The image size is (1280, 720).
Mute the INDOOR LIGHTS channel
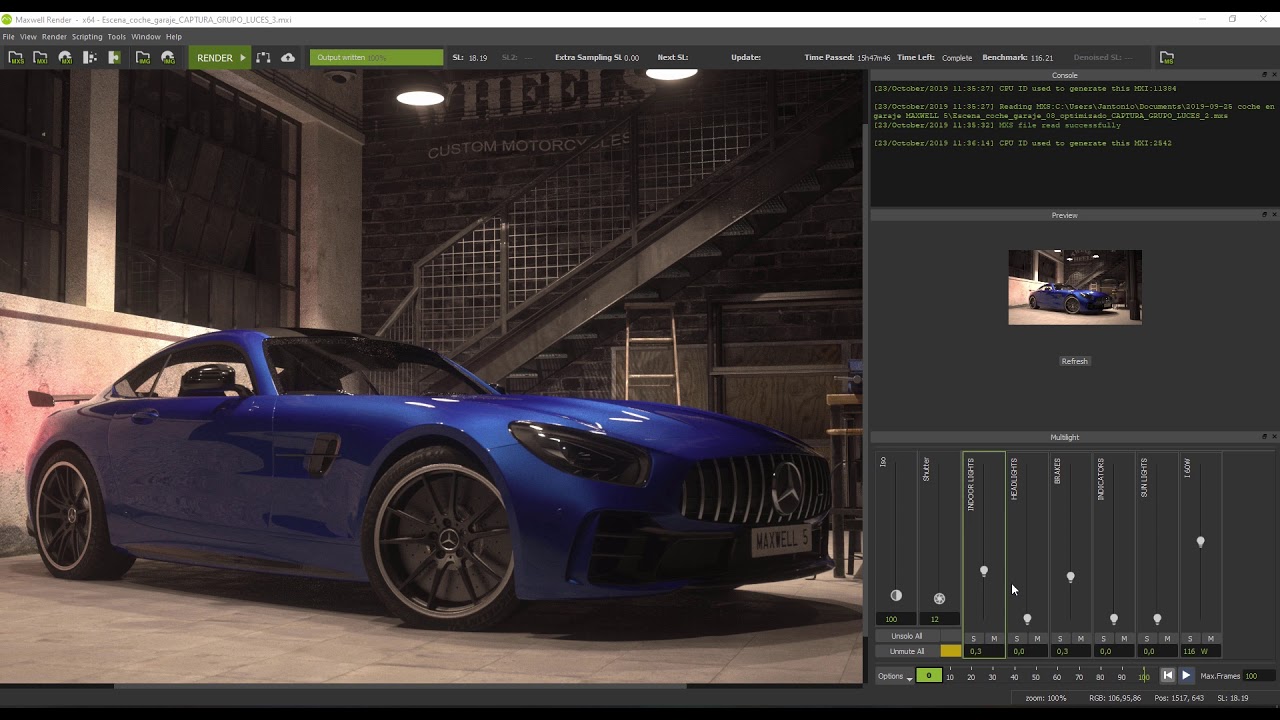click(x=994, y=639)
